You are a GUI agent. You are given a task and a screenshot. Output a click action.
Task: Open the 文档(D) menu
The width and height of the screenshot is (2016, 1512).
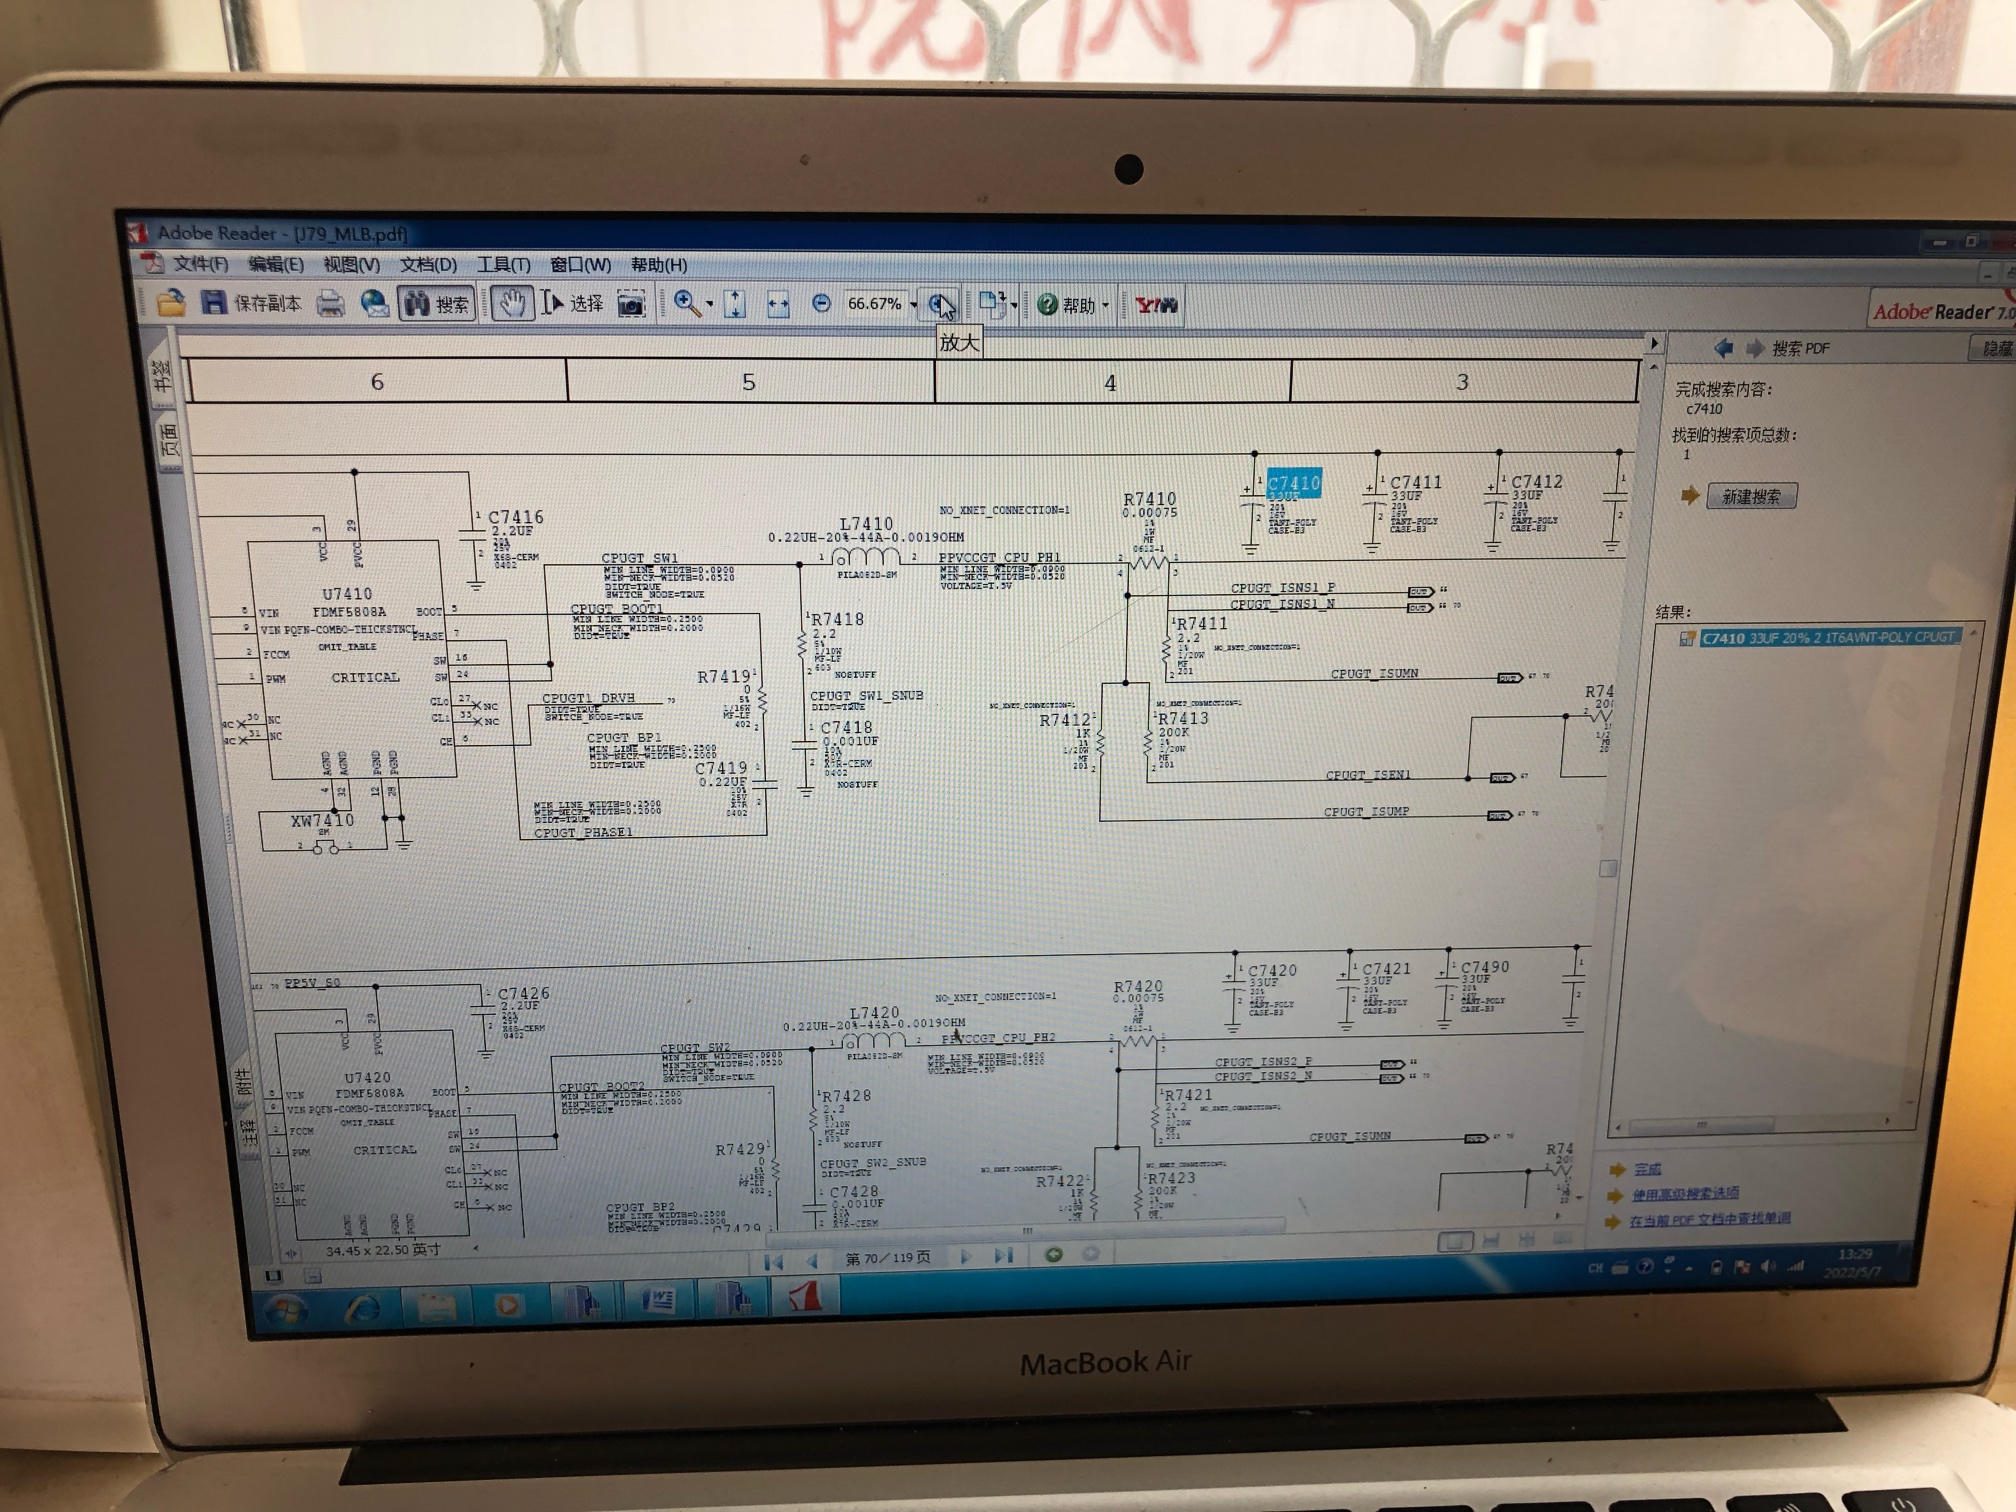428,265
